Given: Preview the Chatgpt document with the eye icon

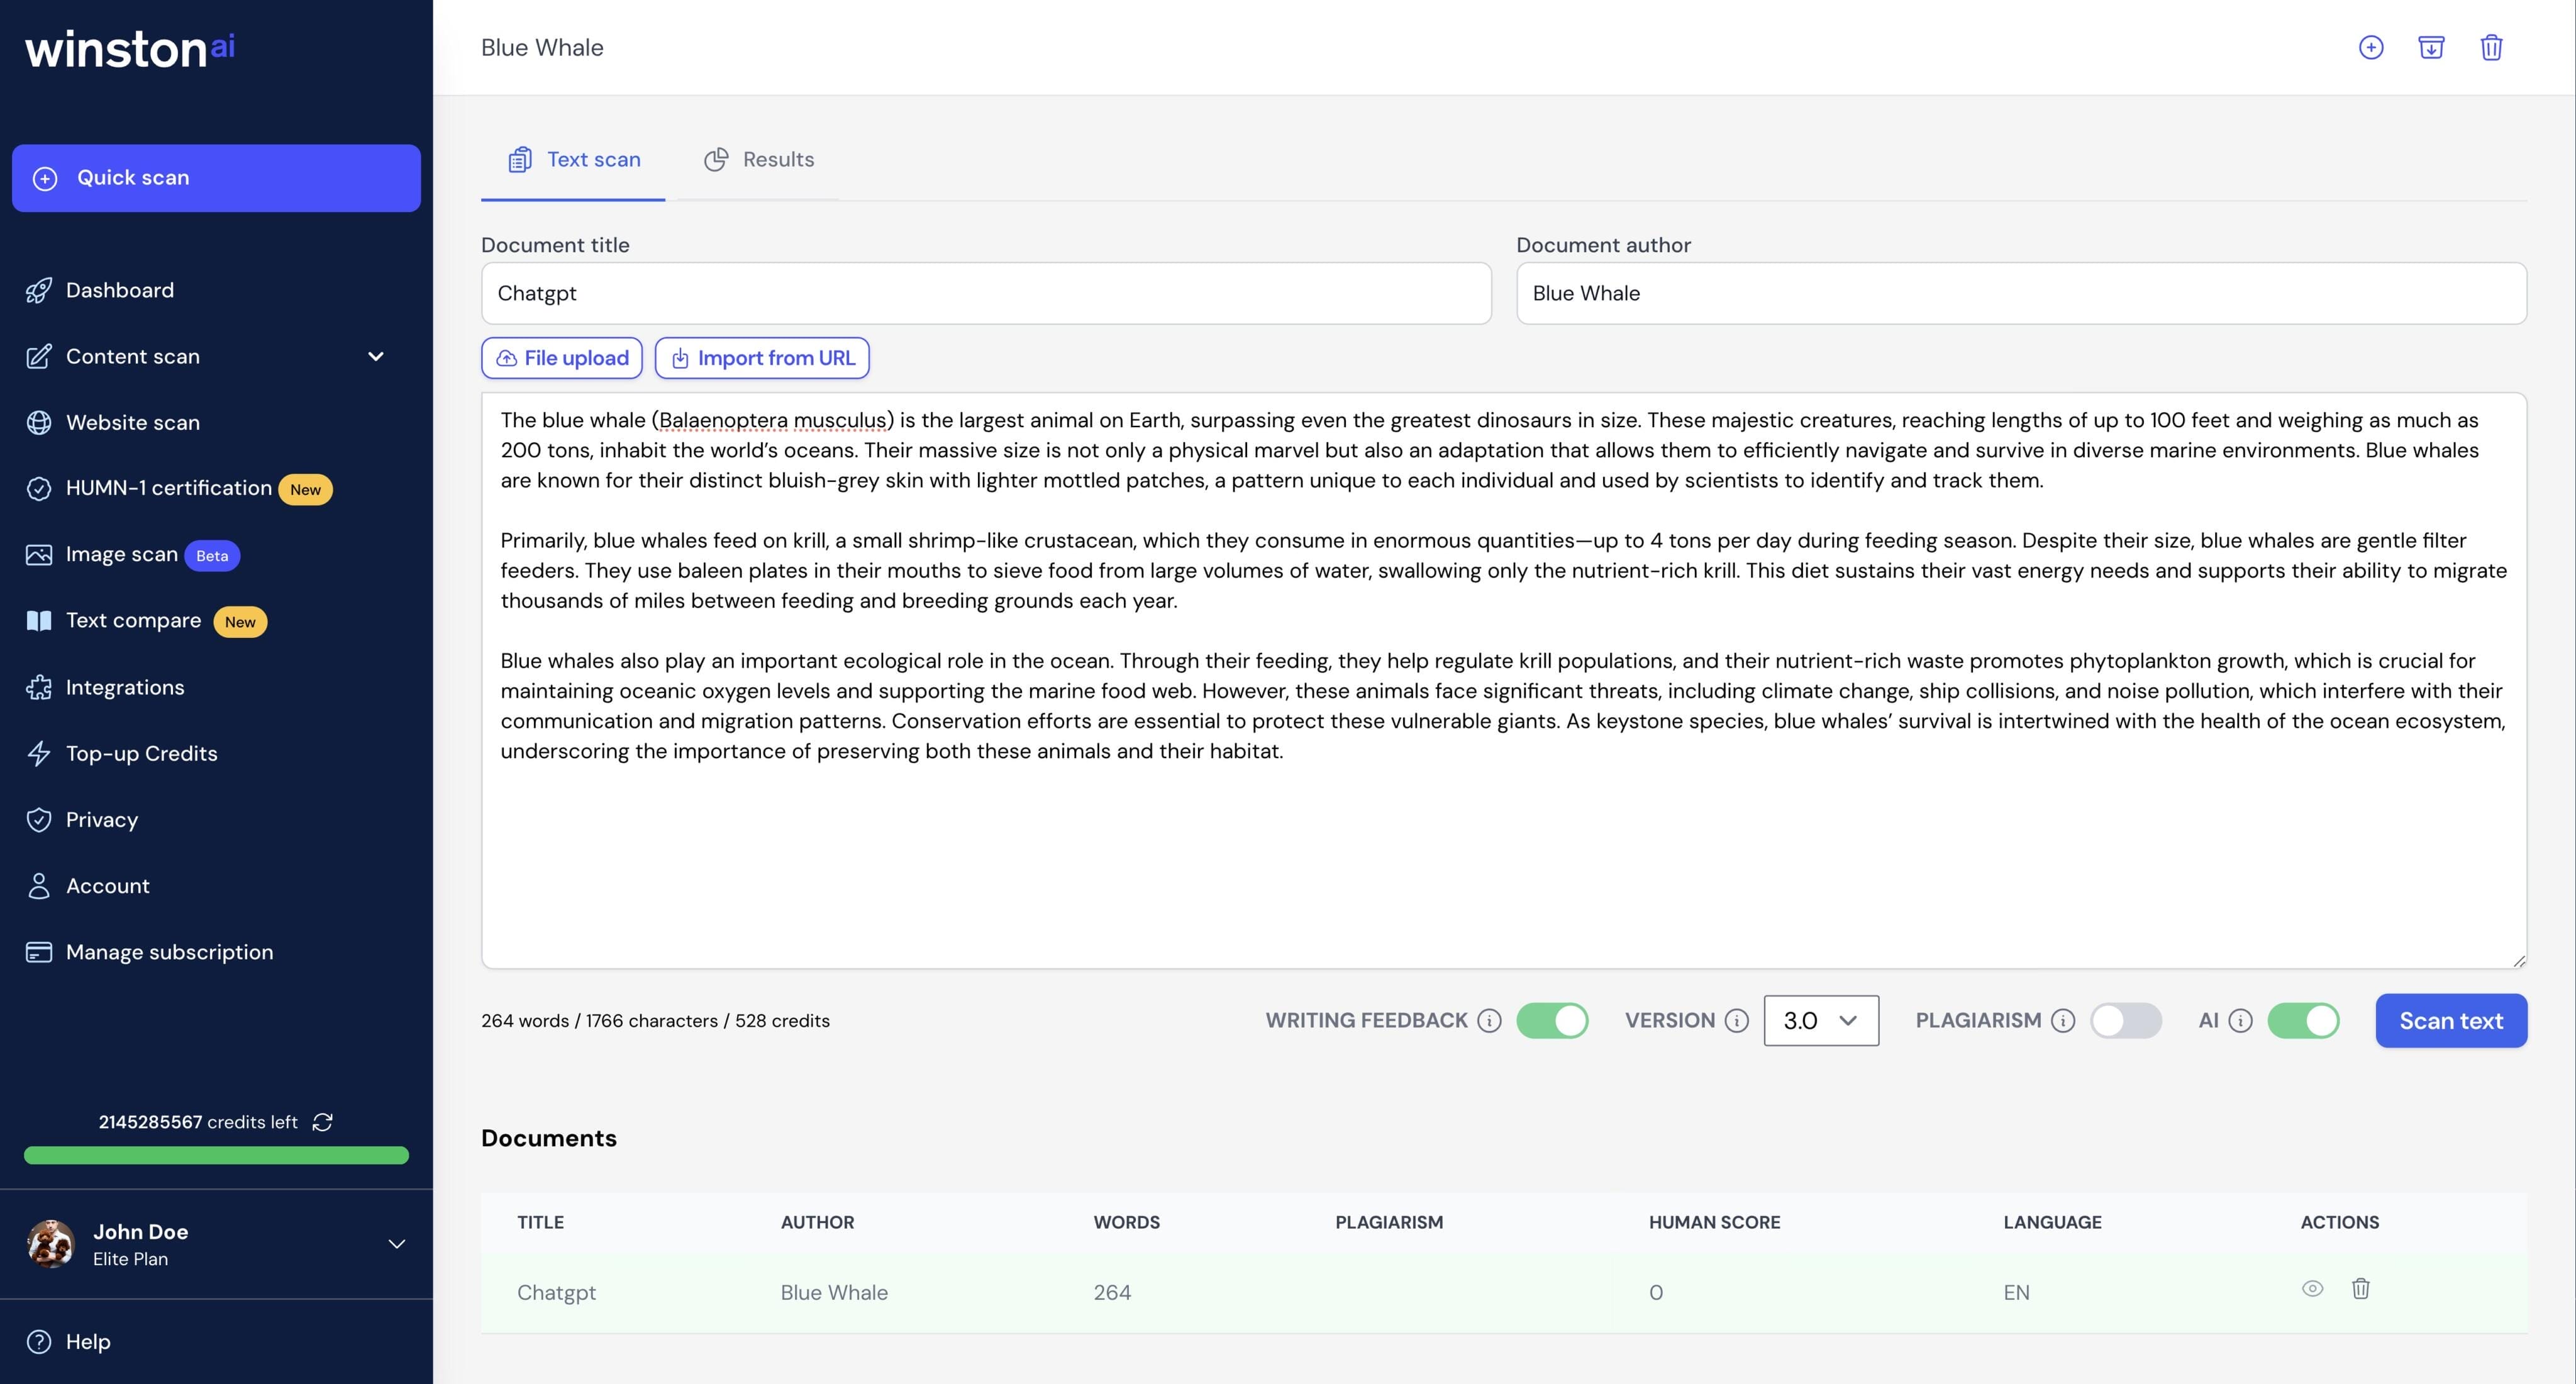Looking at the screenshot, I should [2312, 1290].
